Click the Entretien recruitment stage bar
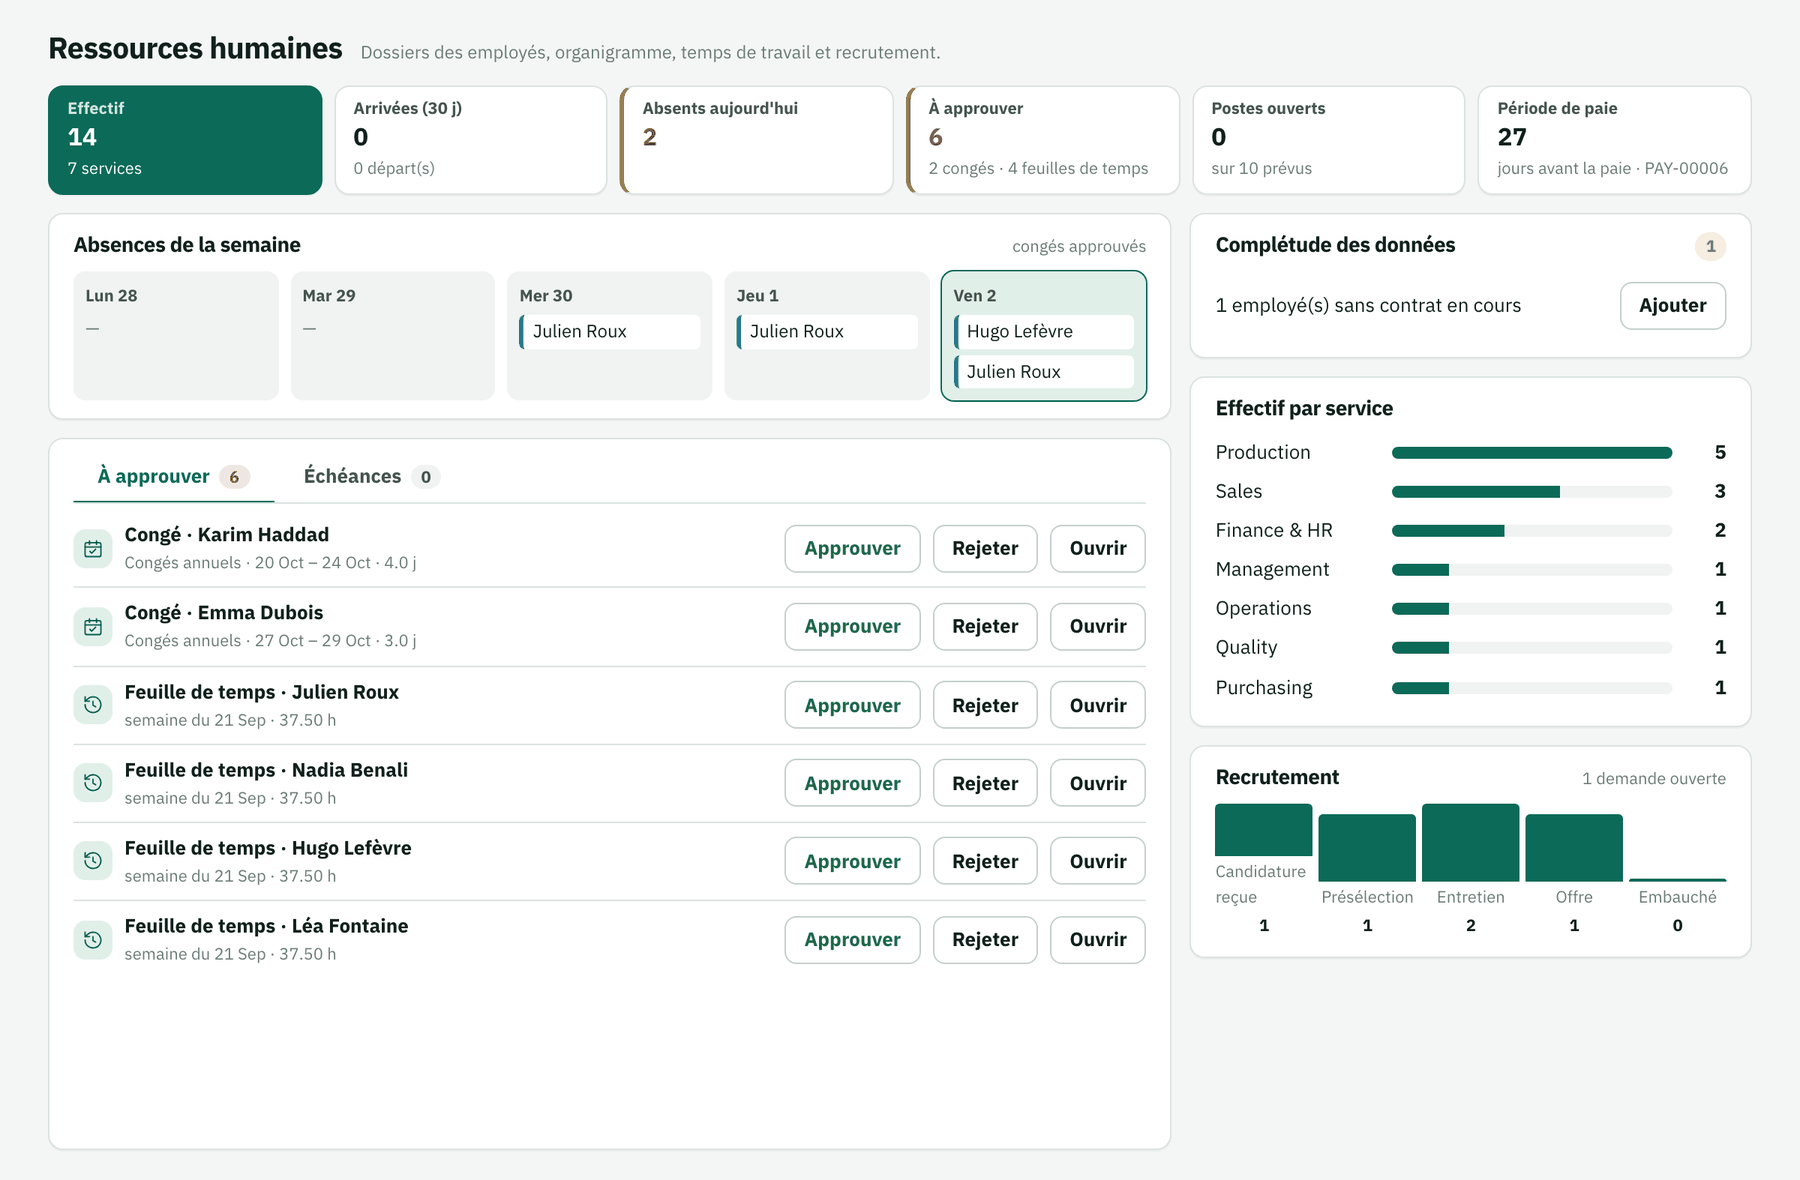The image size is (1800, 1180). [1470, 842]
